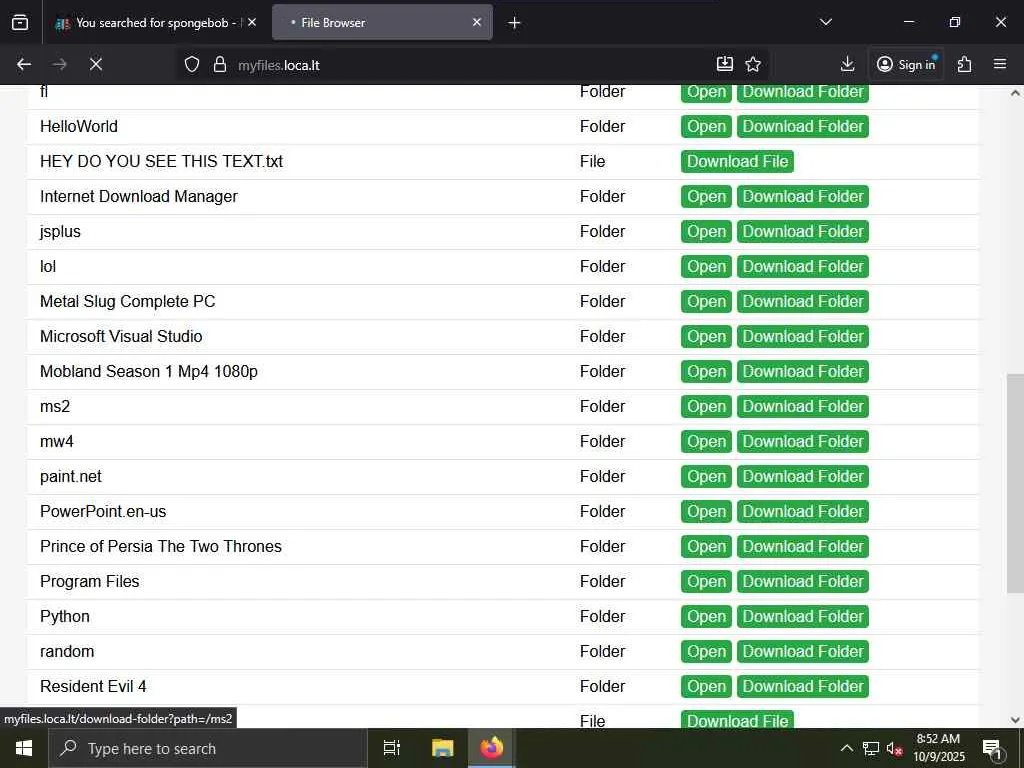Download Prince of Persia The Two Thrones folder

click(803, 547)
